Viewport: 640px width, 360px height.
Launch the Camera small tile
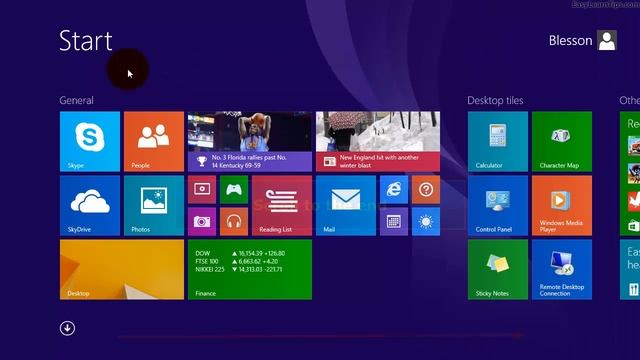[202, 221]
